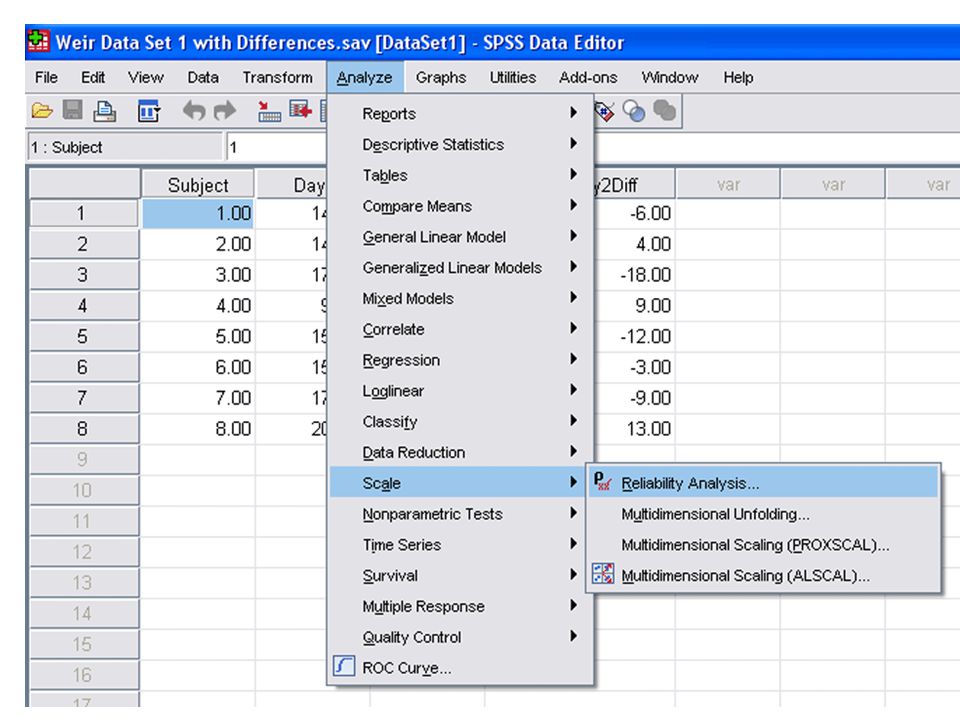960x720 pixels.
Task: Select difference cell with value 9.00
Action: point(634,305)
